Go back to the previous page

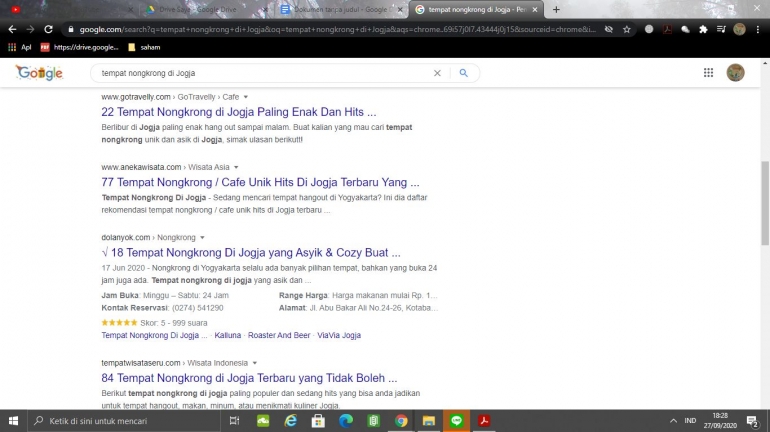(x=12, y=29)
